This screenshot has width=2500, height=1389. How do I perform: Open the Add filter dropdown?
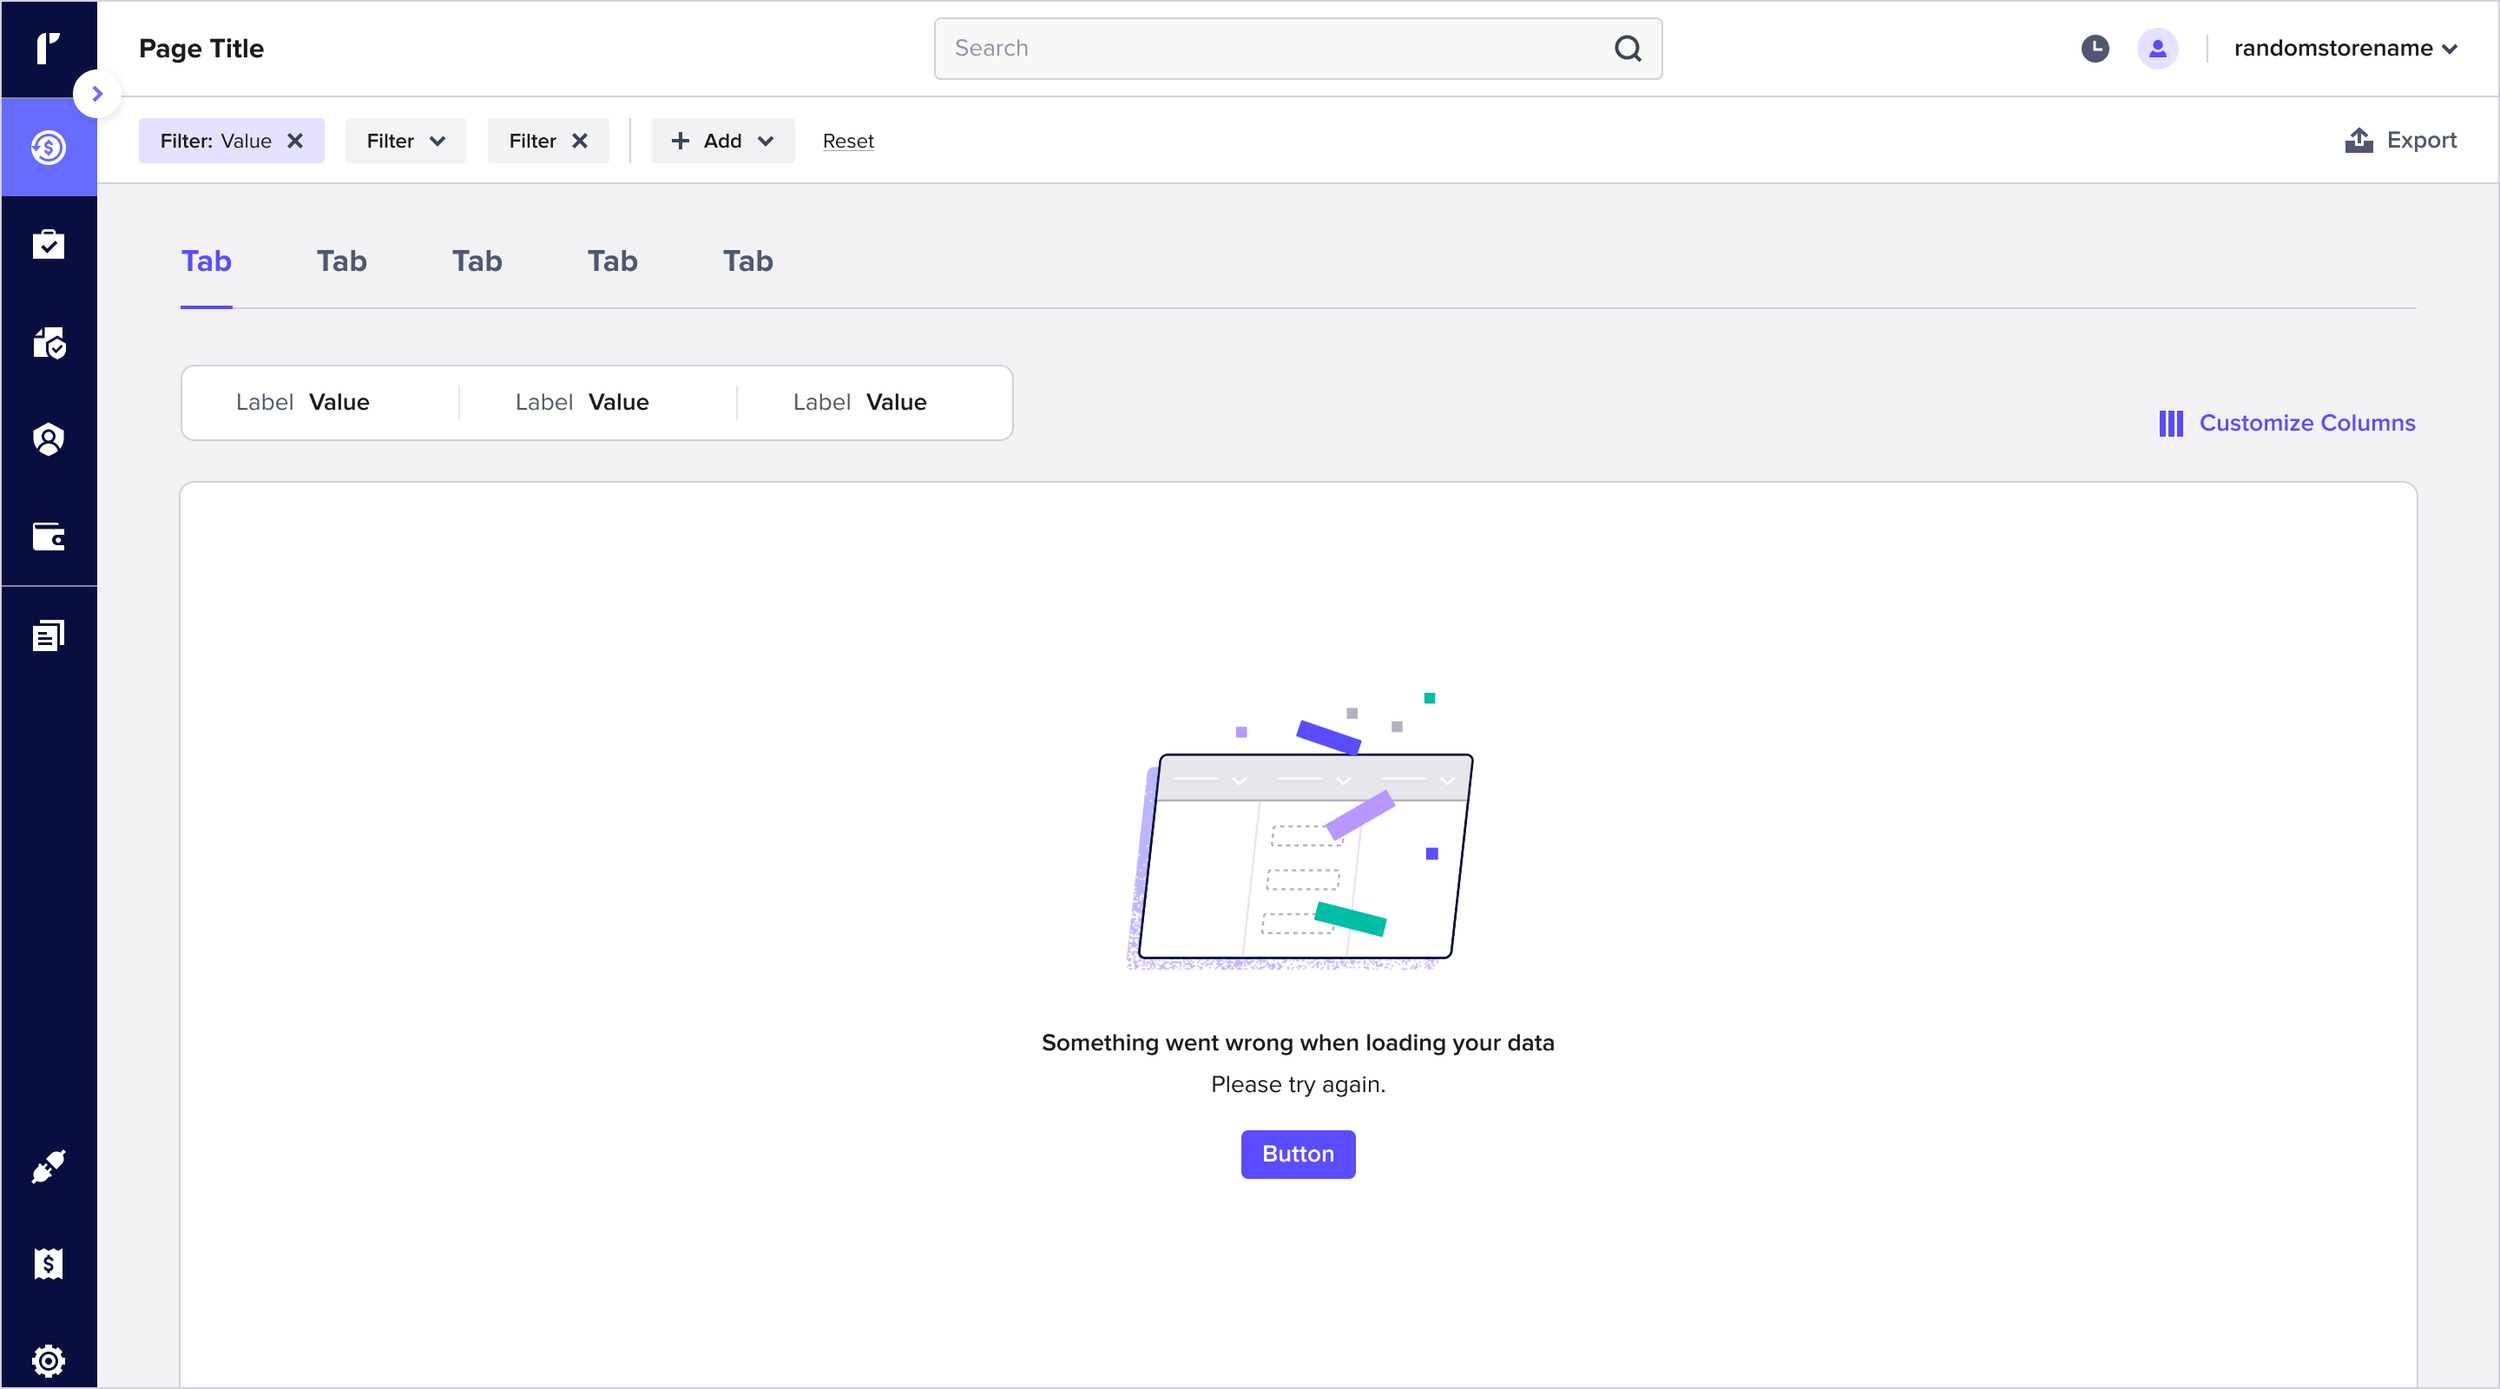point(722,141)
